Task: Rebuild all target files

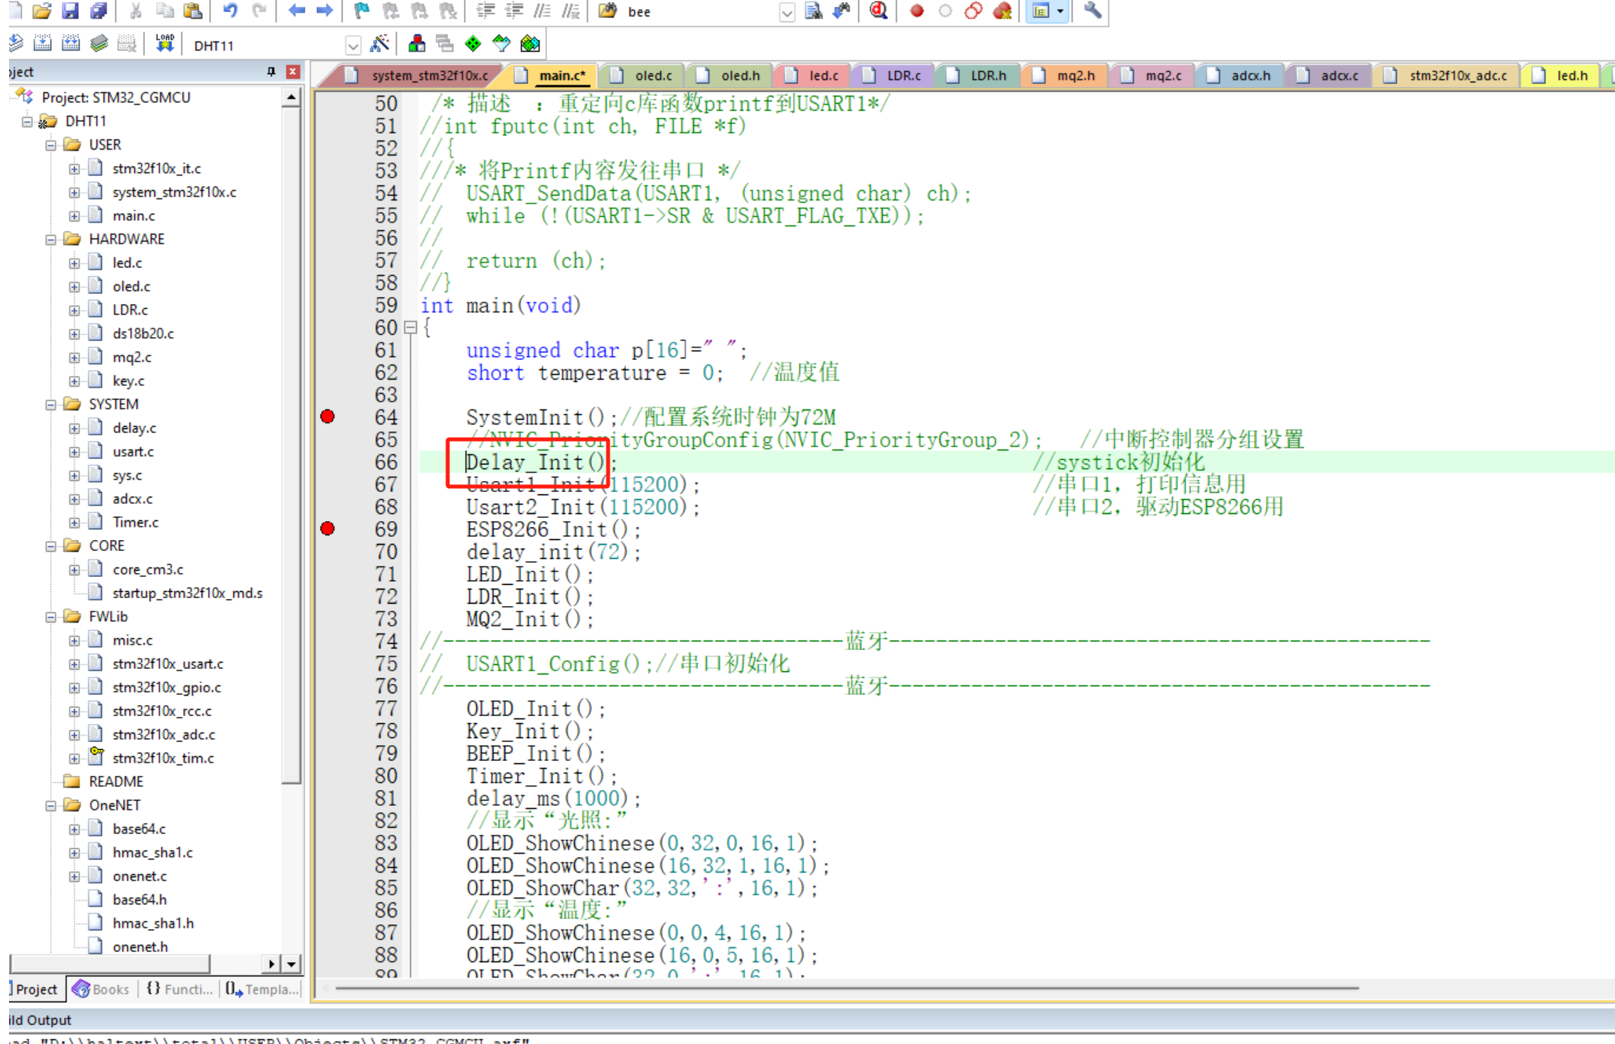Action: click(70, 44)
